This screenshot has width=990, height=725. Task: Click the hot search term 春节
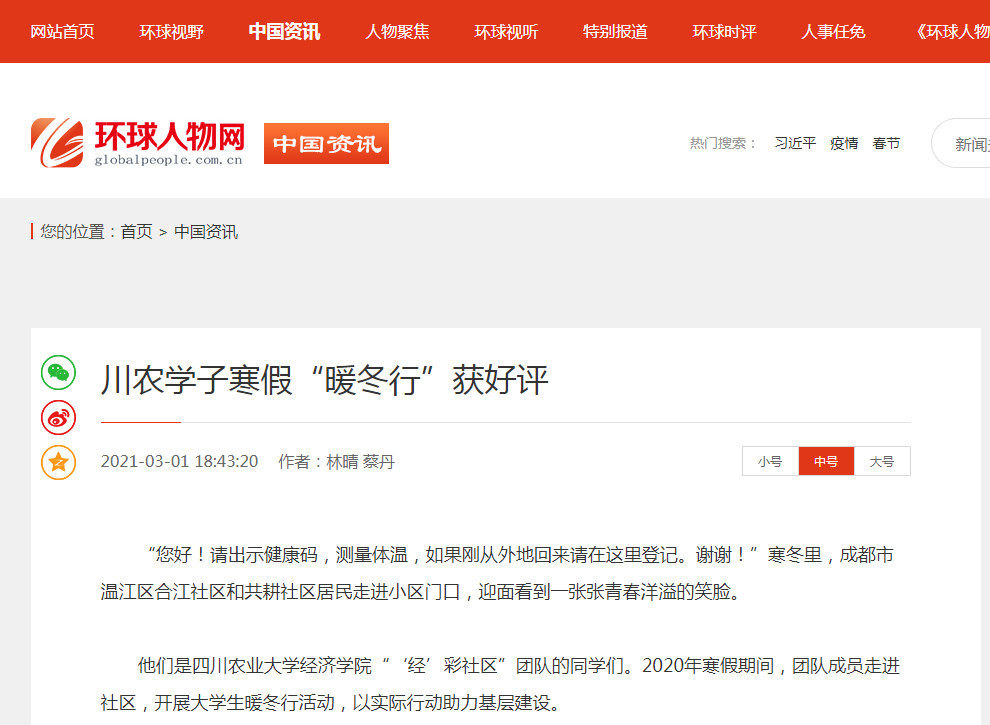coord(886,143)
